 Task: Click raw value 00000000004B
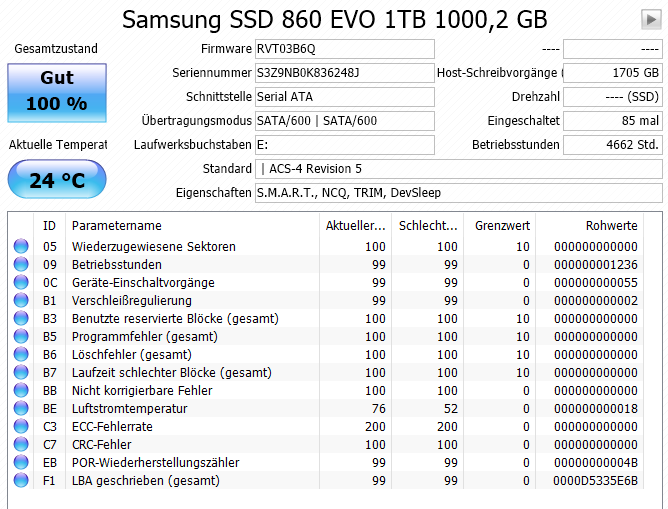(x=596, y=463)
